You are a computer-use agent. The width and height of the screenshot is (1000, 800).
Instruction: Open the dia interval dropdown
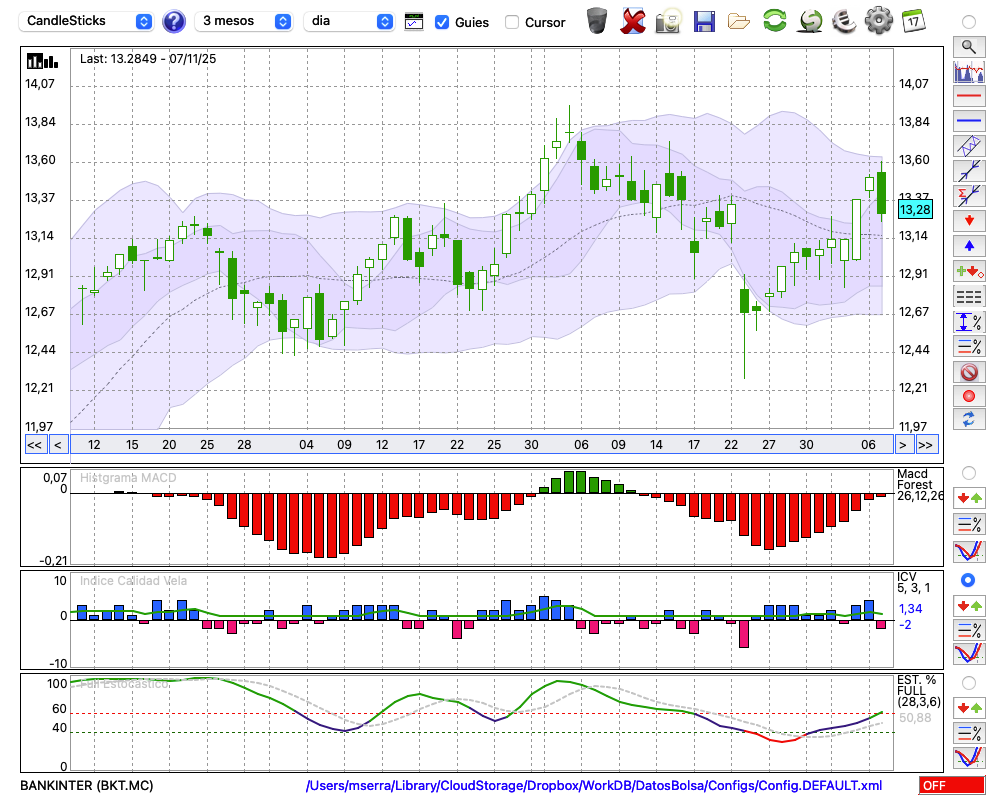pos(350,21)
